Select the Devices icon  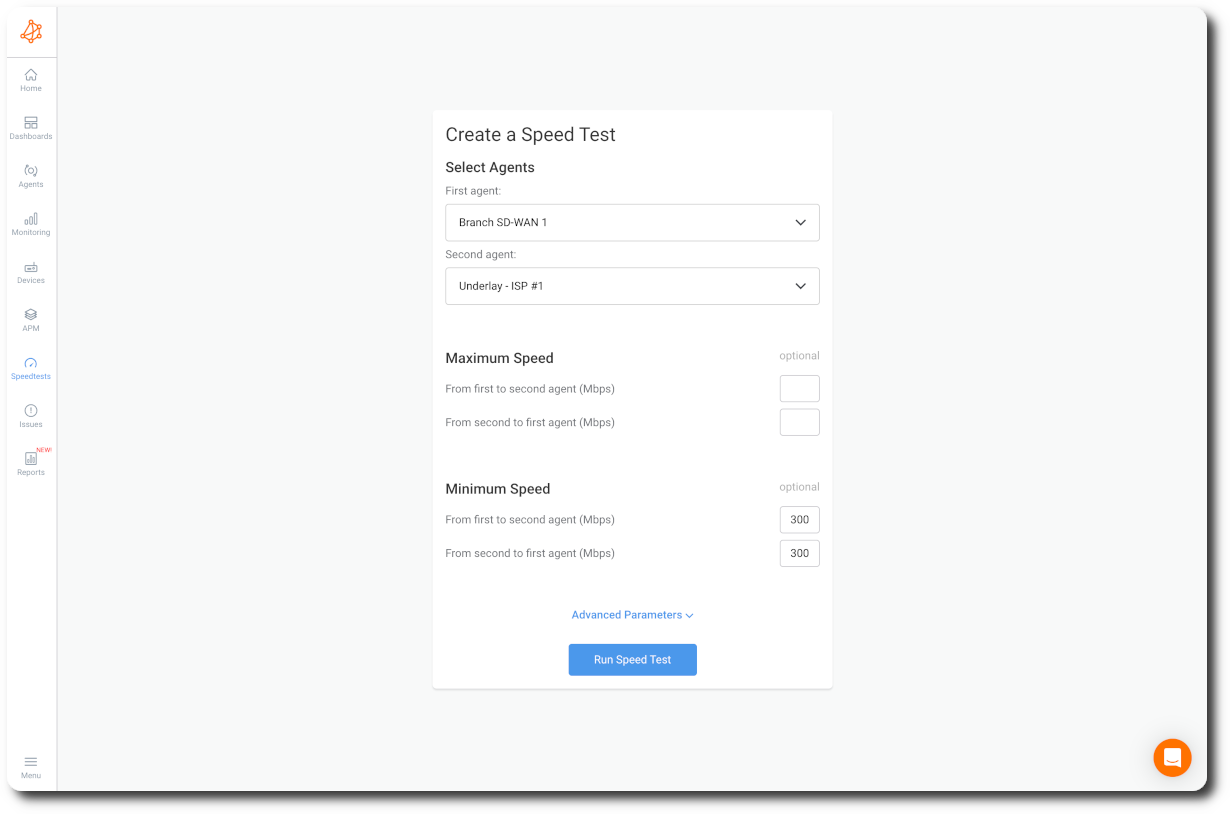[31, 272]
